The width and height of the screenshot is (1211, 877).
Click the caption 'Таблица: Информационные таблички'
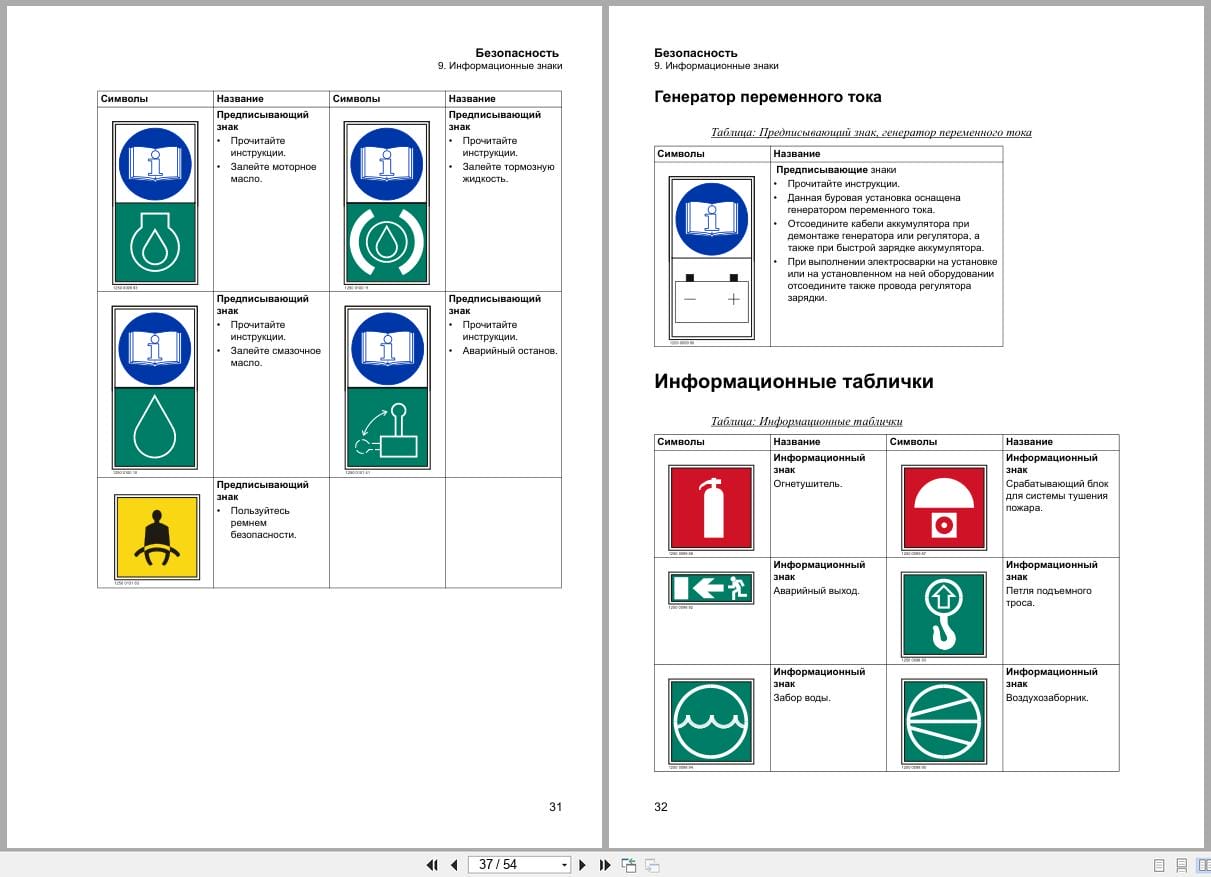click(x=807, y=421)
